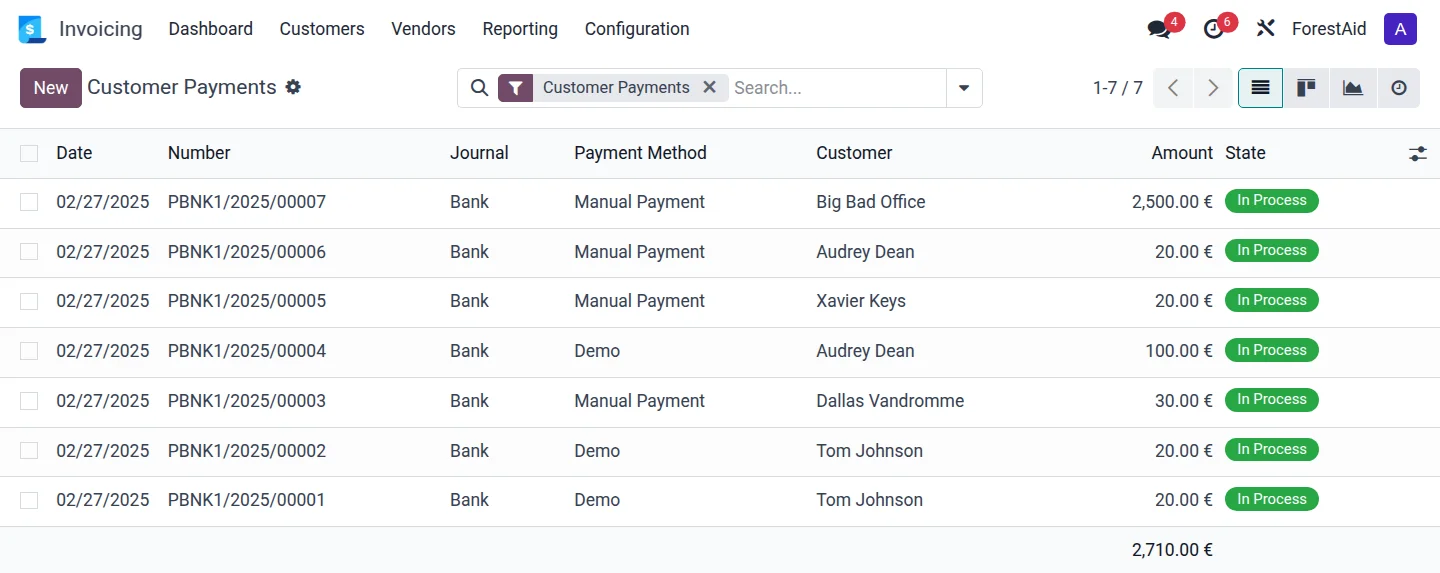Select all payments with header checkbox
The image size is (1440, 573).
point(29,153)
